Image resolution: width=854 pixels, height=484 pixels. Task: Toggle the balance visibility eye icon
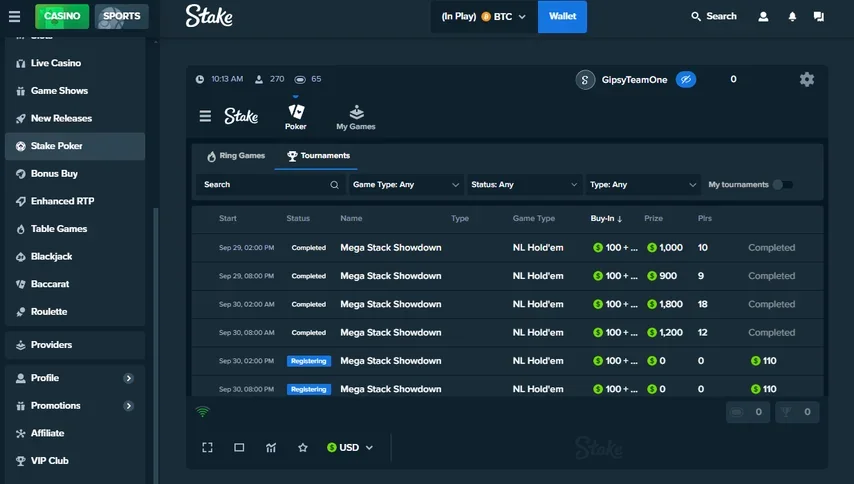686,79
